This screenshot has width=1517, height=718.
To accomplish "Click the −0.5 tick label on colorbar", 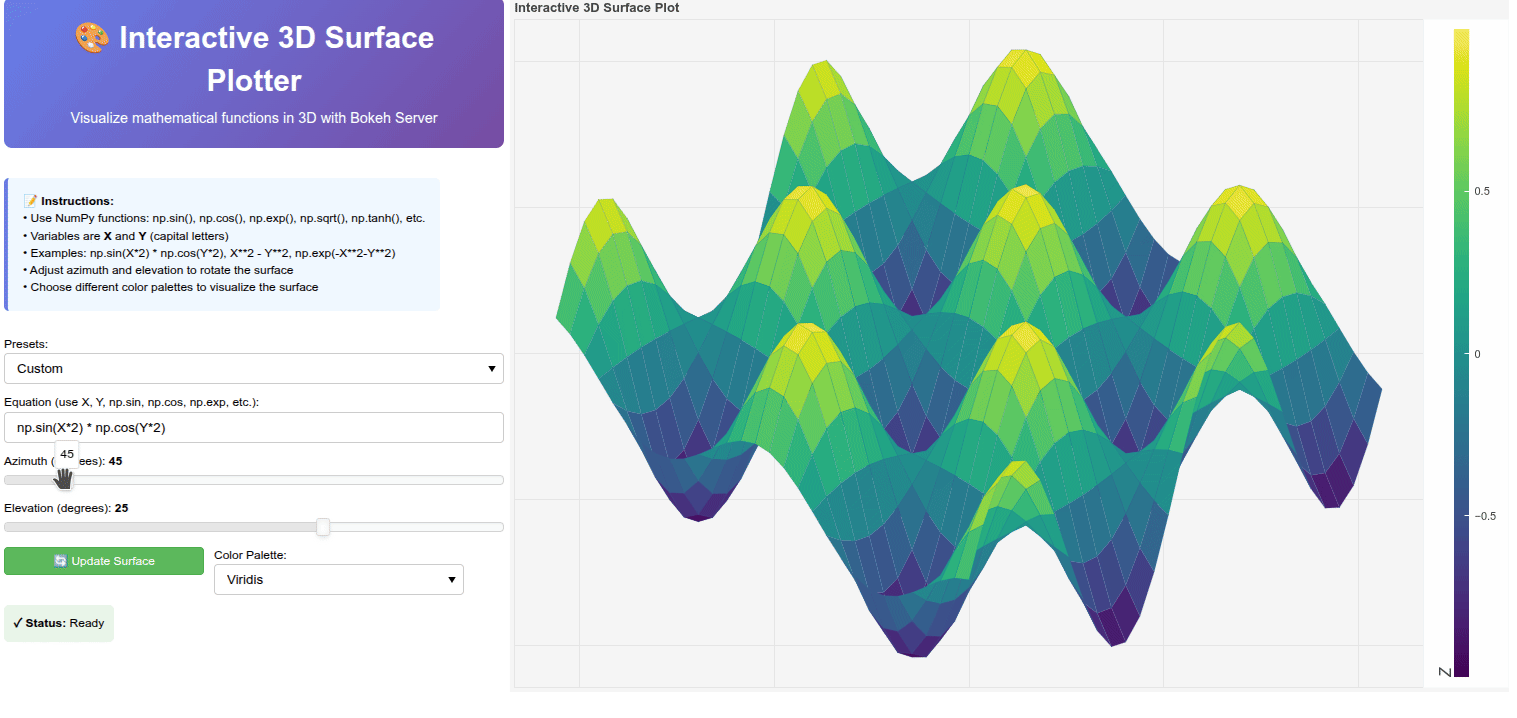I will point(1484,516).
